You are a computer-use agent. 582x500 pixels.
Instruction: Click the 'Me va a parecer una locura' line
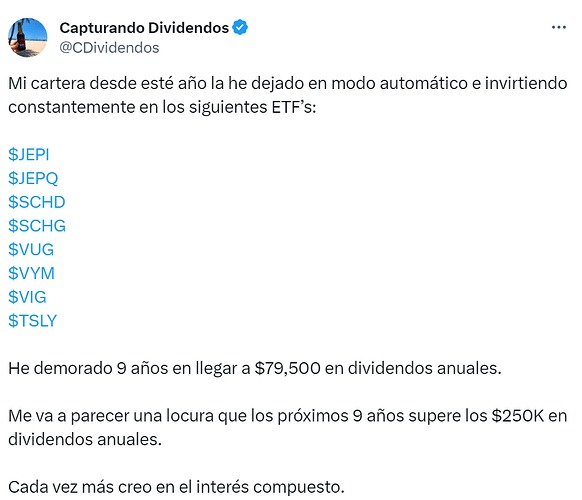click(x=288, y=416)
